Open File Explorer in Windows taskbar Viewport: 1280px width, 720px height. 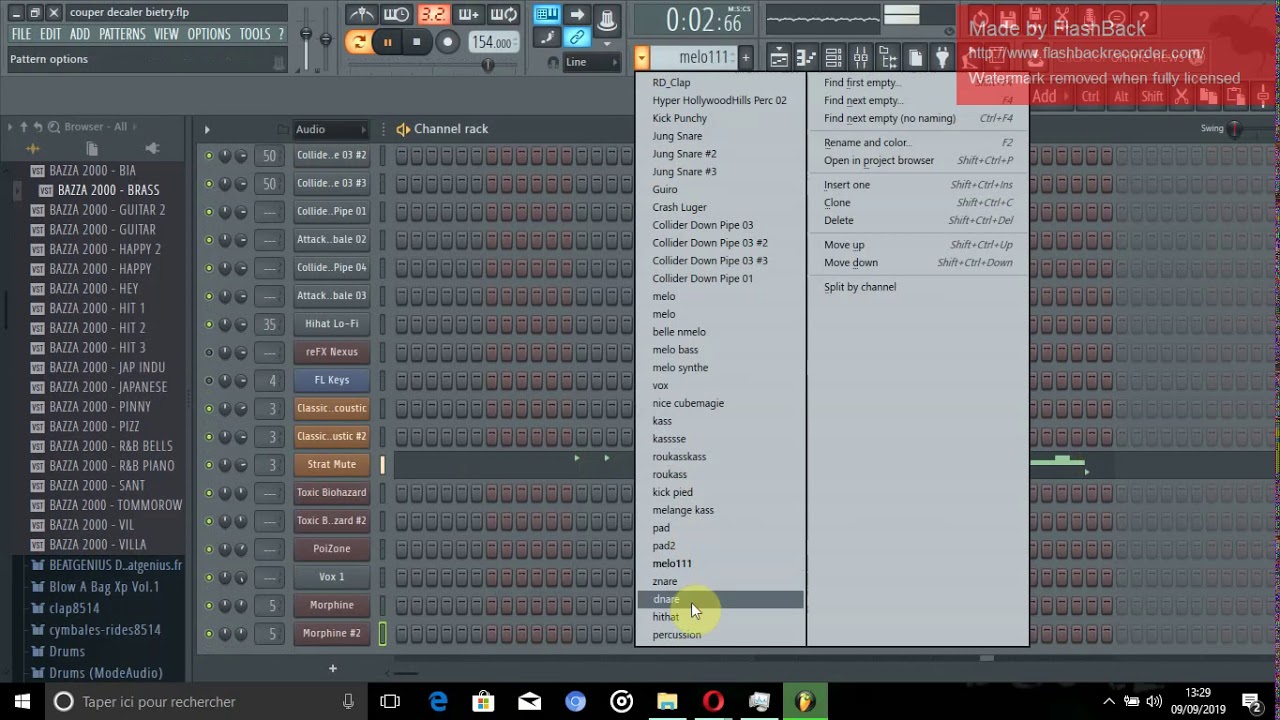[x=667, y=701]
